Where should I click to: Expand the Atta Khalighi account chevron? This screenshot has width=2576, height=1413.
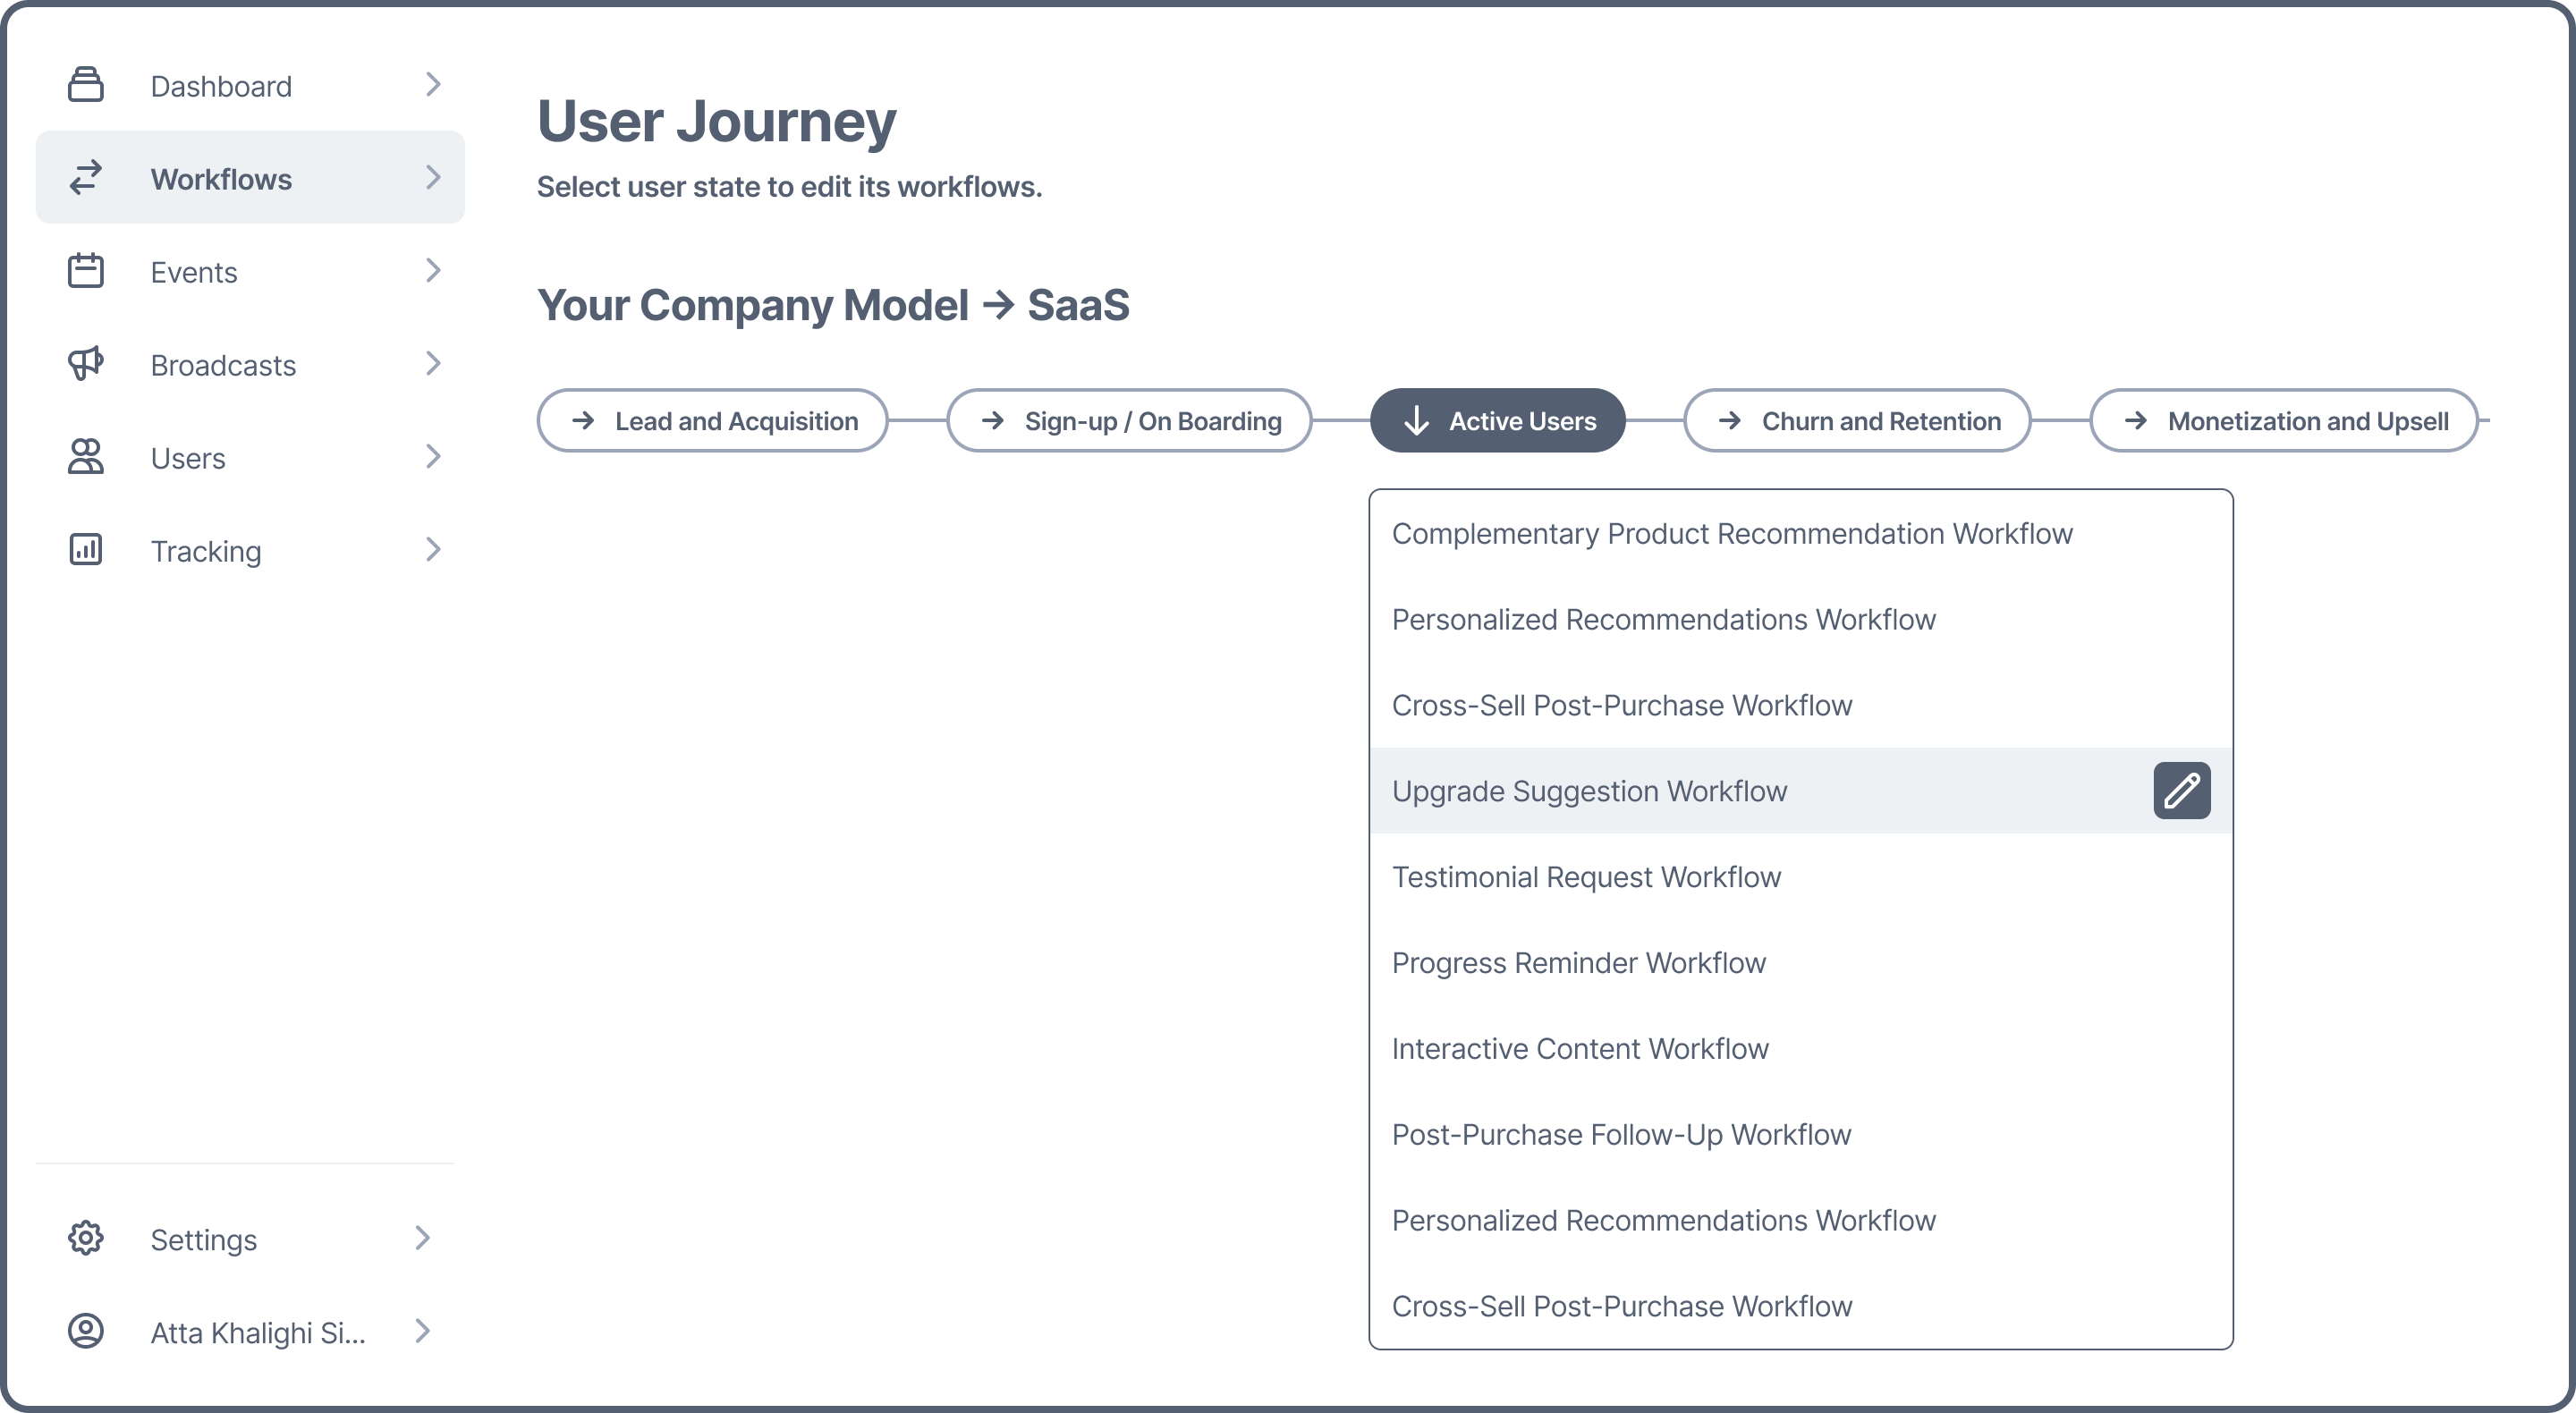click(422, 1331)
